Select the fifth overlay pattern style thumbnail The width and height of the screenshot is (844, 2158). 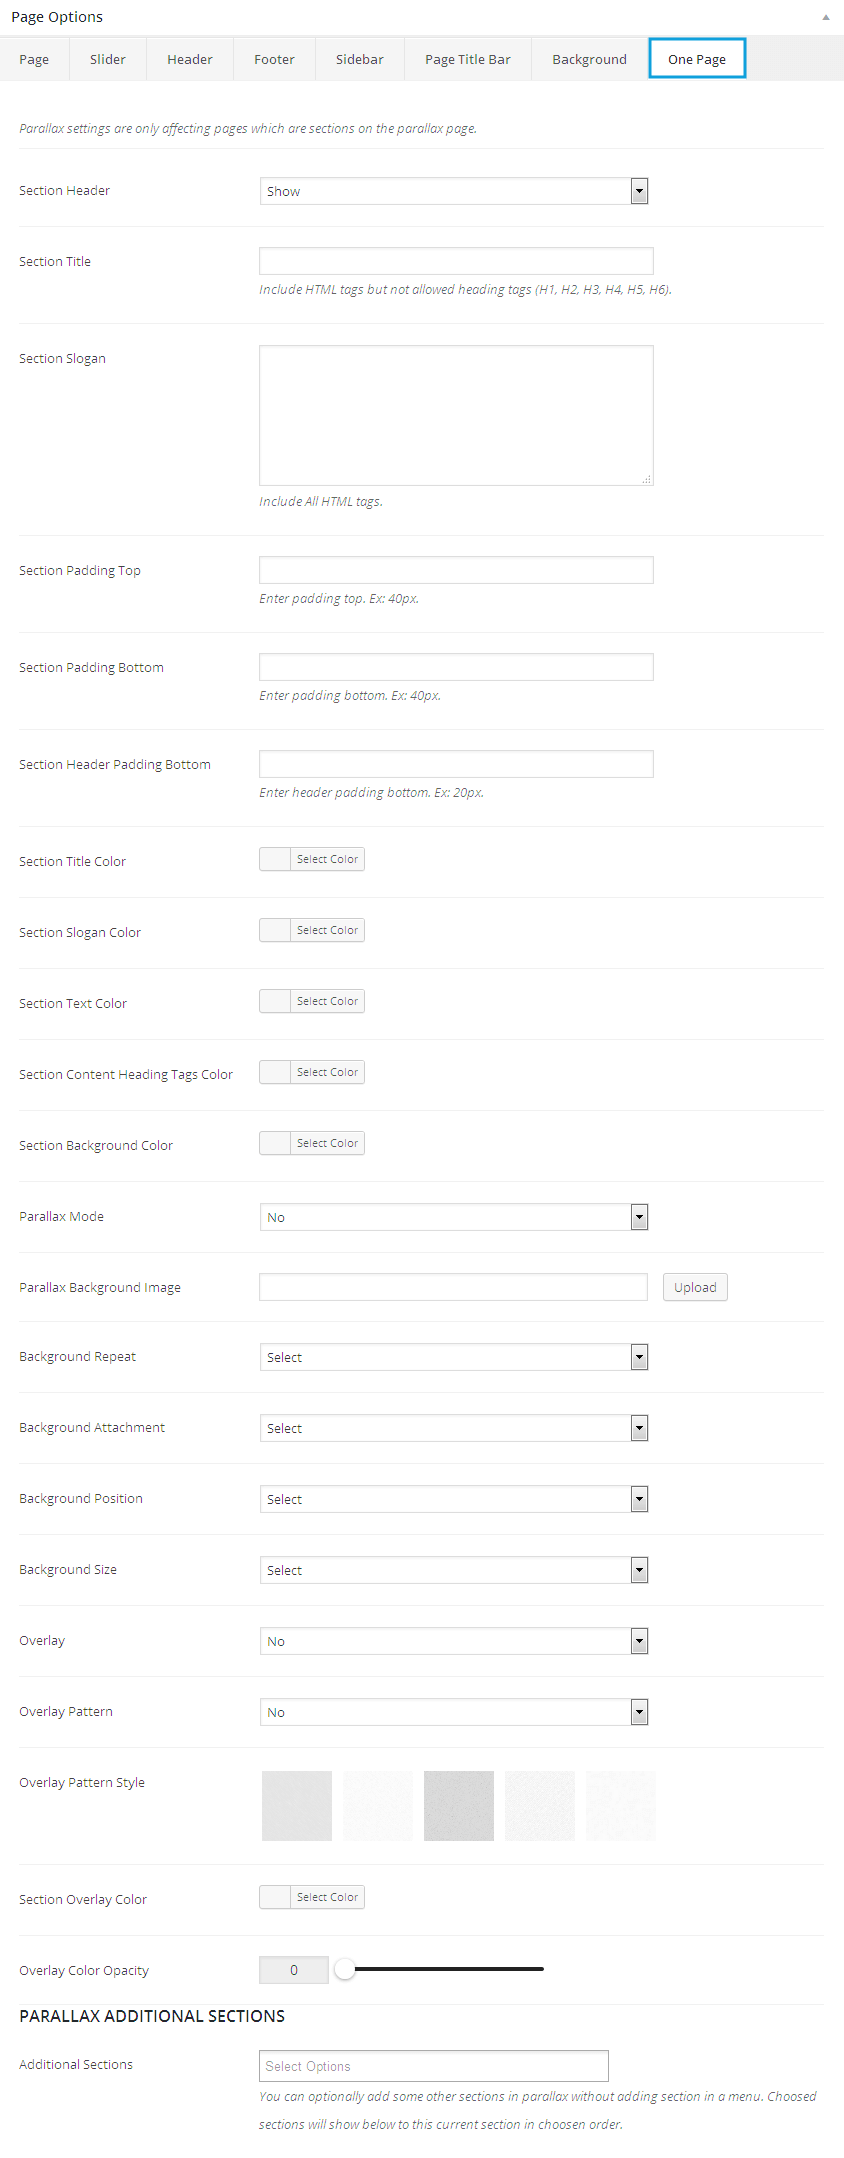621,1806
